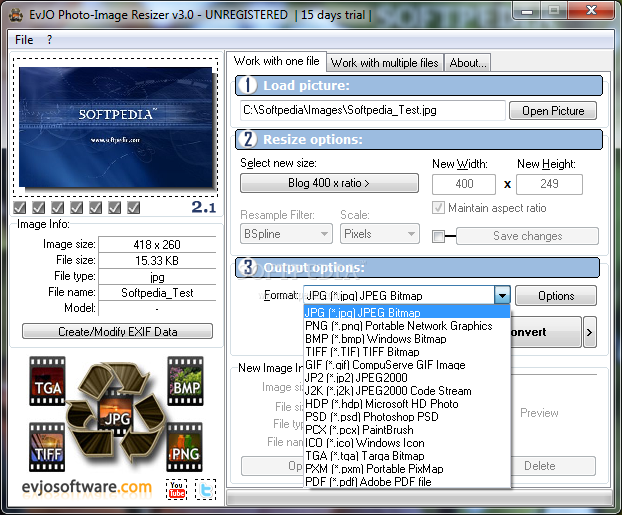The width and height of the screenshot is (622, 515).
Task: Click the File size value 15.33 KB
Action: click(157, 261)
